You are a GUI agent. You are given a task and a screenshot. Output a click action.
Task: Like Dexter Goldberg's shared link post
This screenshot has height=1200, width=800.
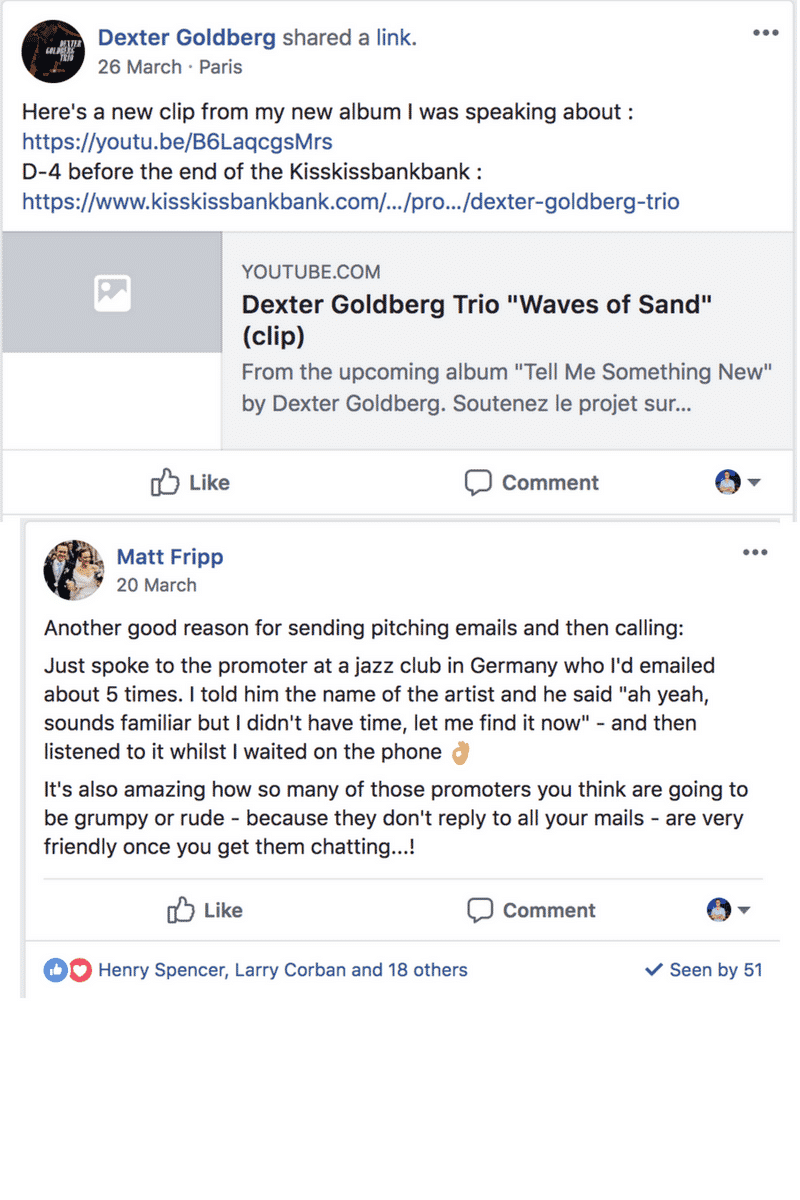point(190,483)
